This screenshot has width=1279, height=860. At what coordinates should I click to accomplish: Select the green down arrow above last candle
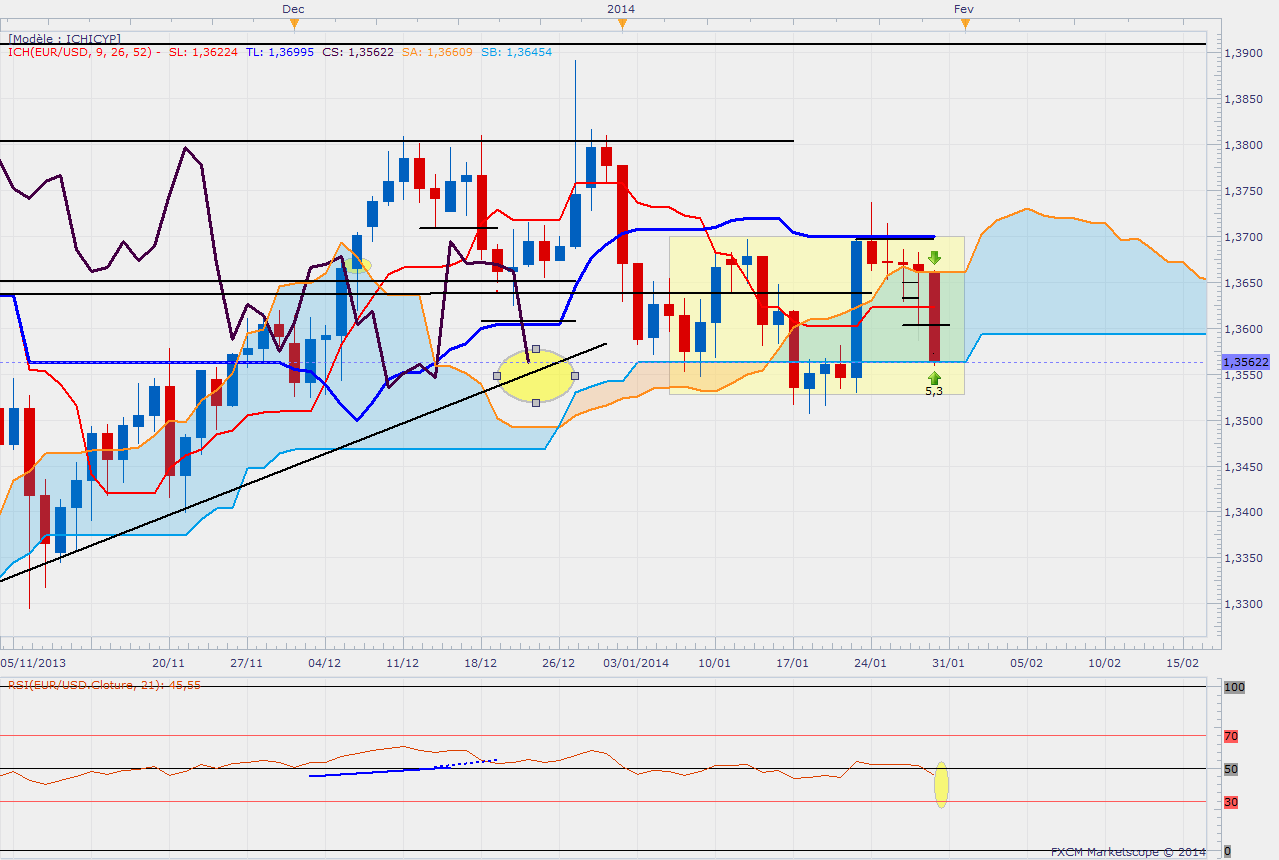click(x=933, y=257)
